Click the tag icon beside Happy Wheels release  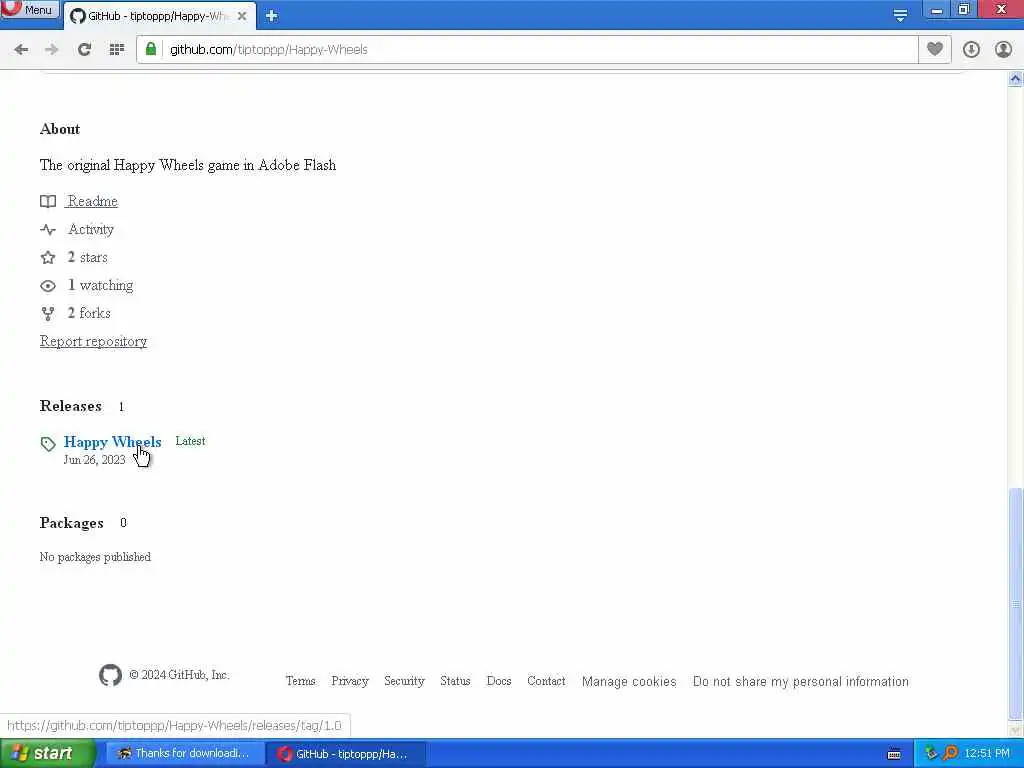point(48,444)
